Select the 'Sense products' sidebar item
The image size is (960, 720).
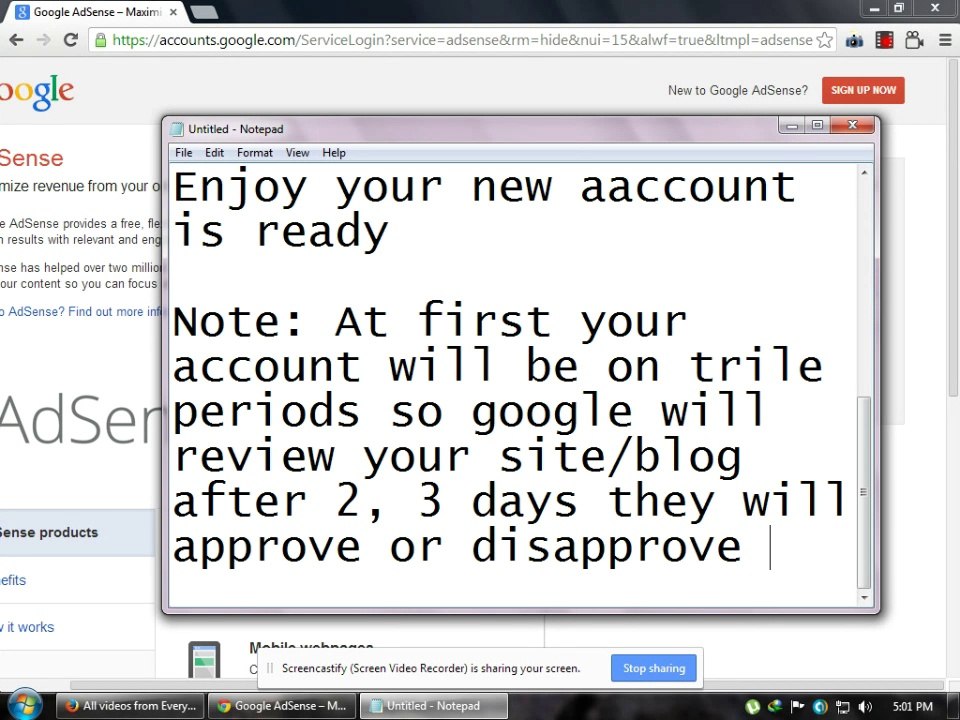[49, 532]
